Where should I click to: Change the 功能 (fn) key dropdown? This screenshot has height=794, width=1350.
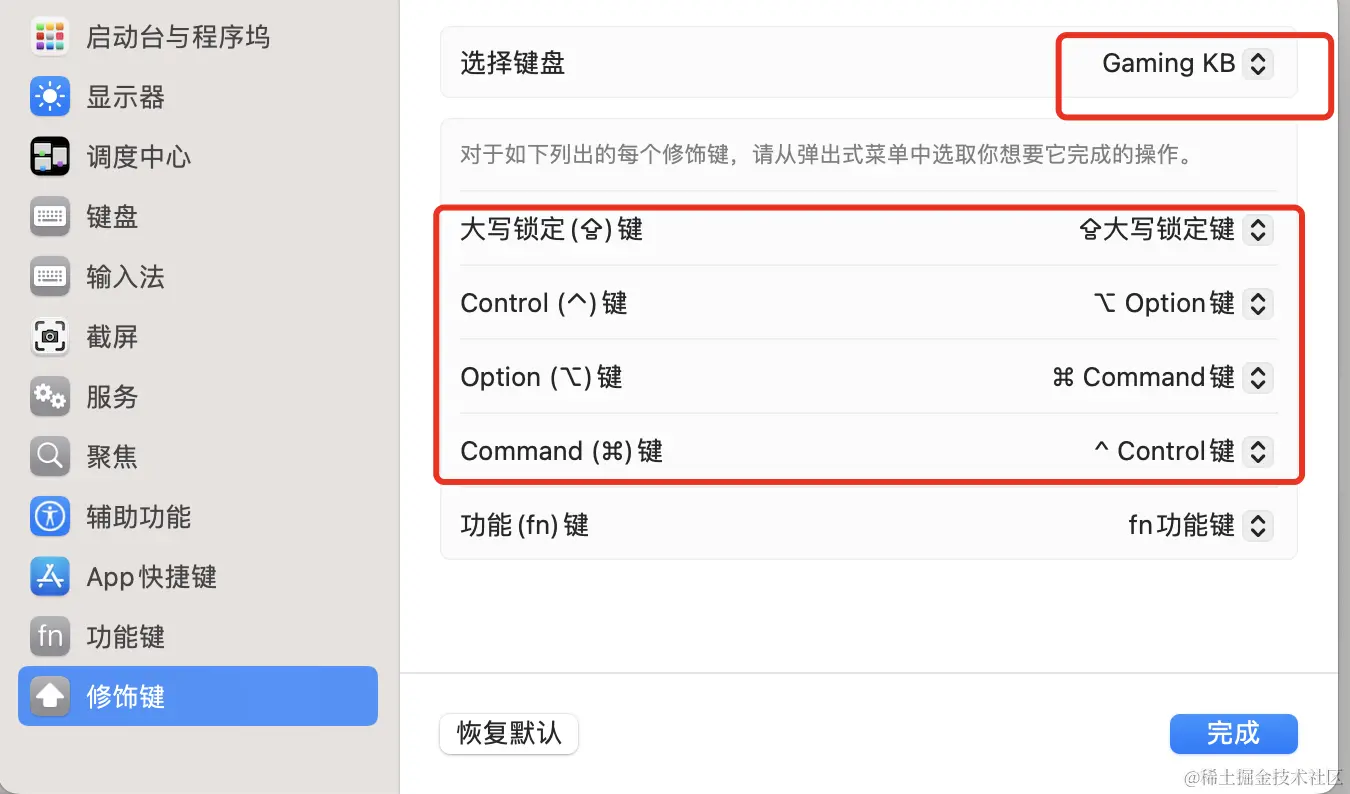(x=1200, y=525)
